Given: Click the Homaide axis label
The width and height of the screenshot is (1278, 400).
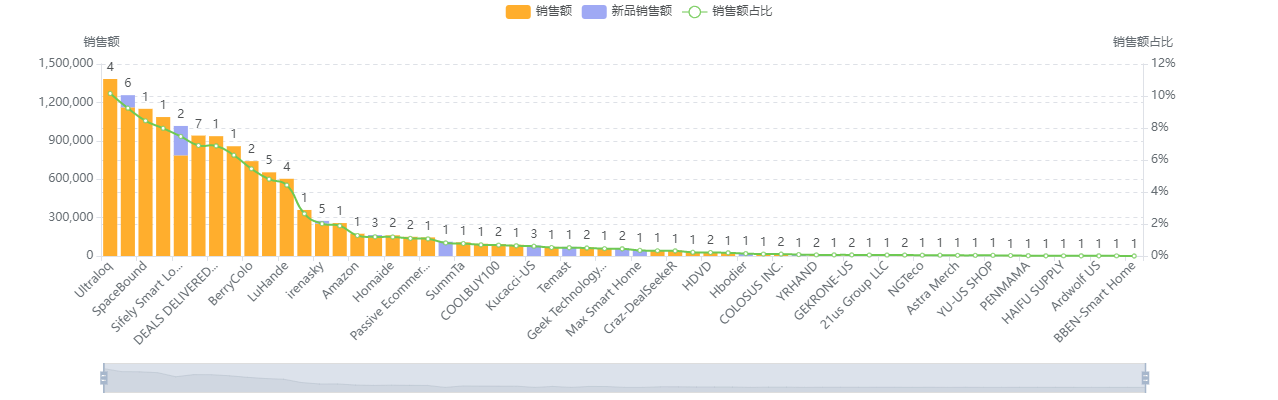Looking at the screenshot, I should [x=374, y=281].
